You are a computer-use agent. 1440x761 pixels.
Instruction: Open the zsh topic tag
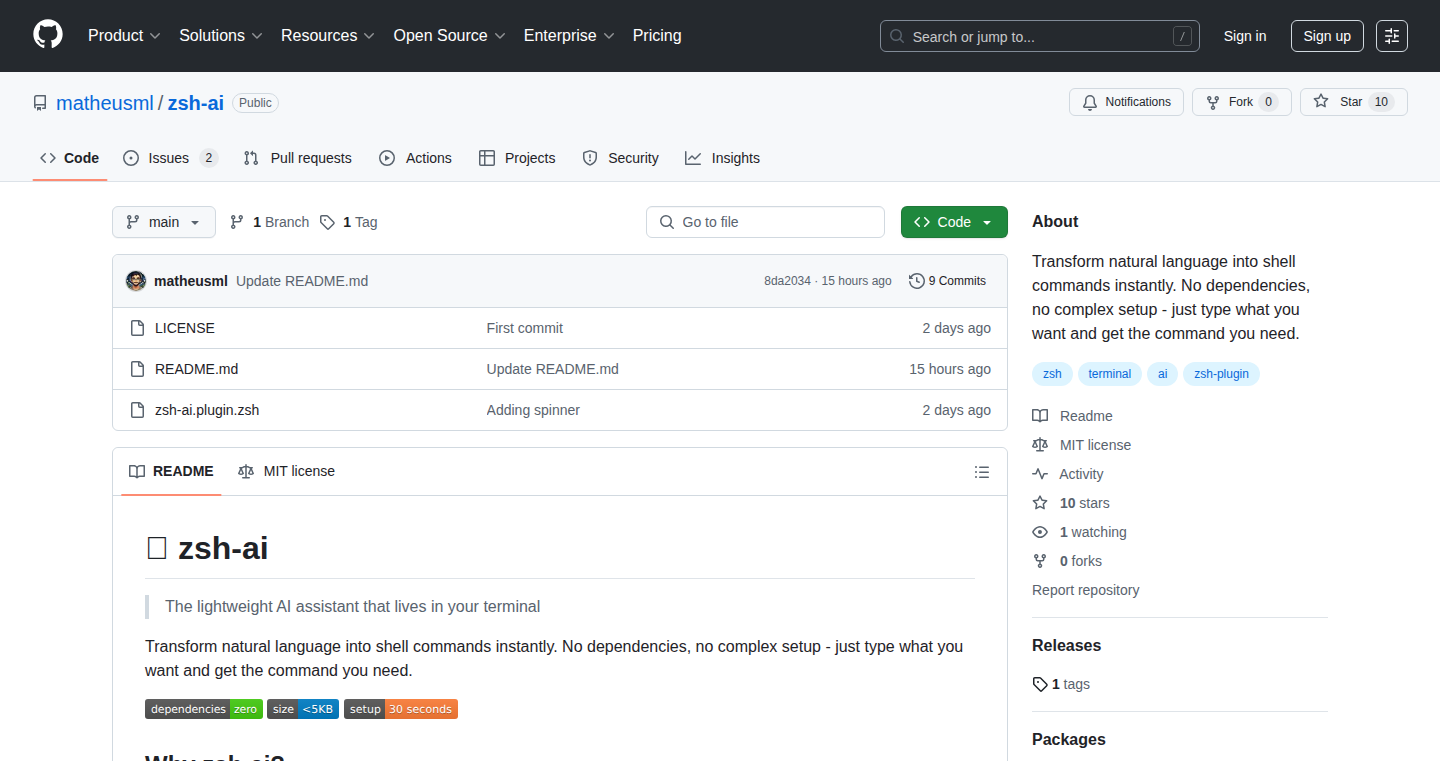pyautogui.click(x=1052, y=374)
